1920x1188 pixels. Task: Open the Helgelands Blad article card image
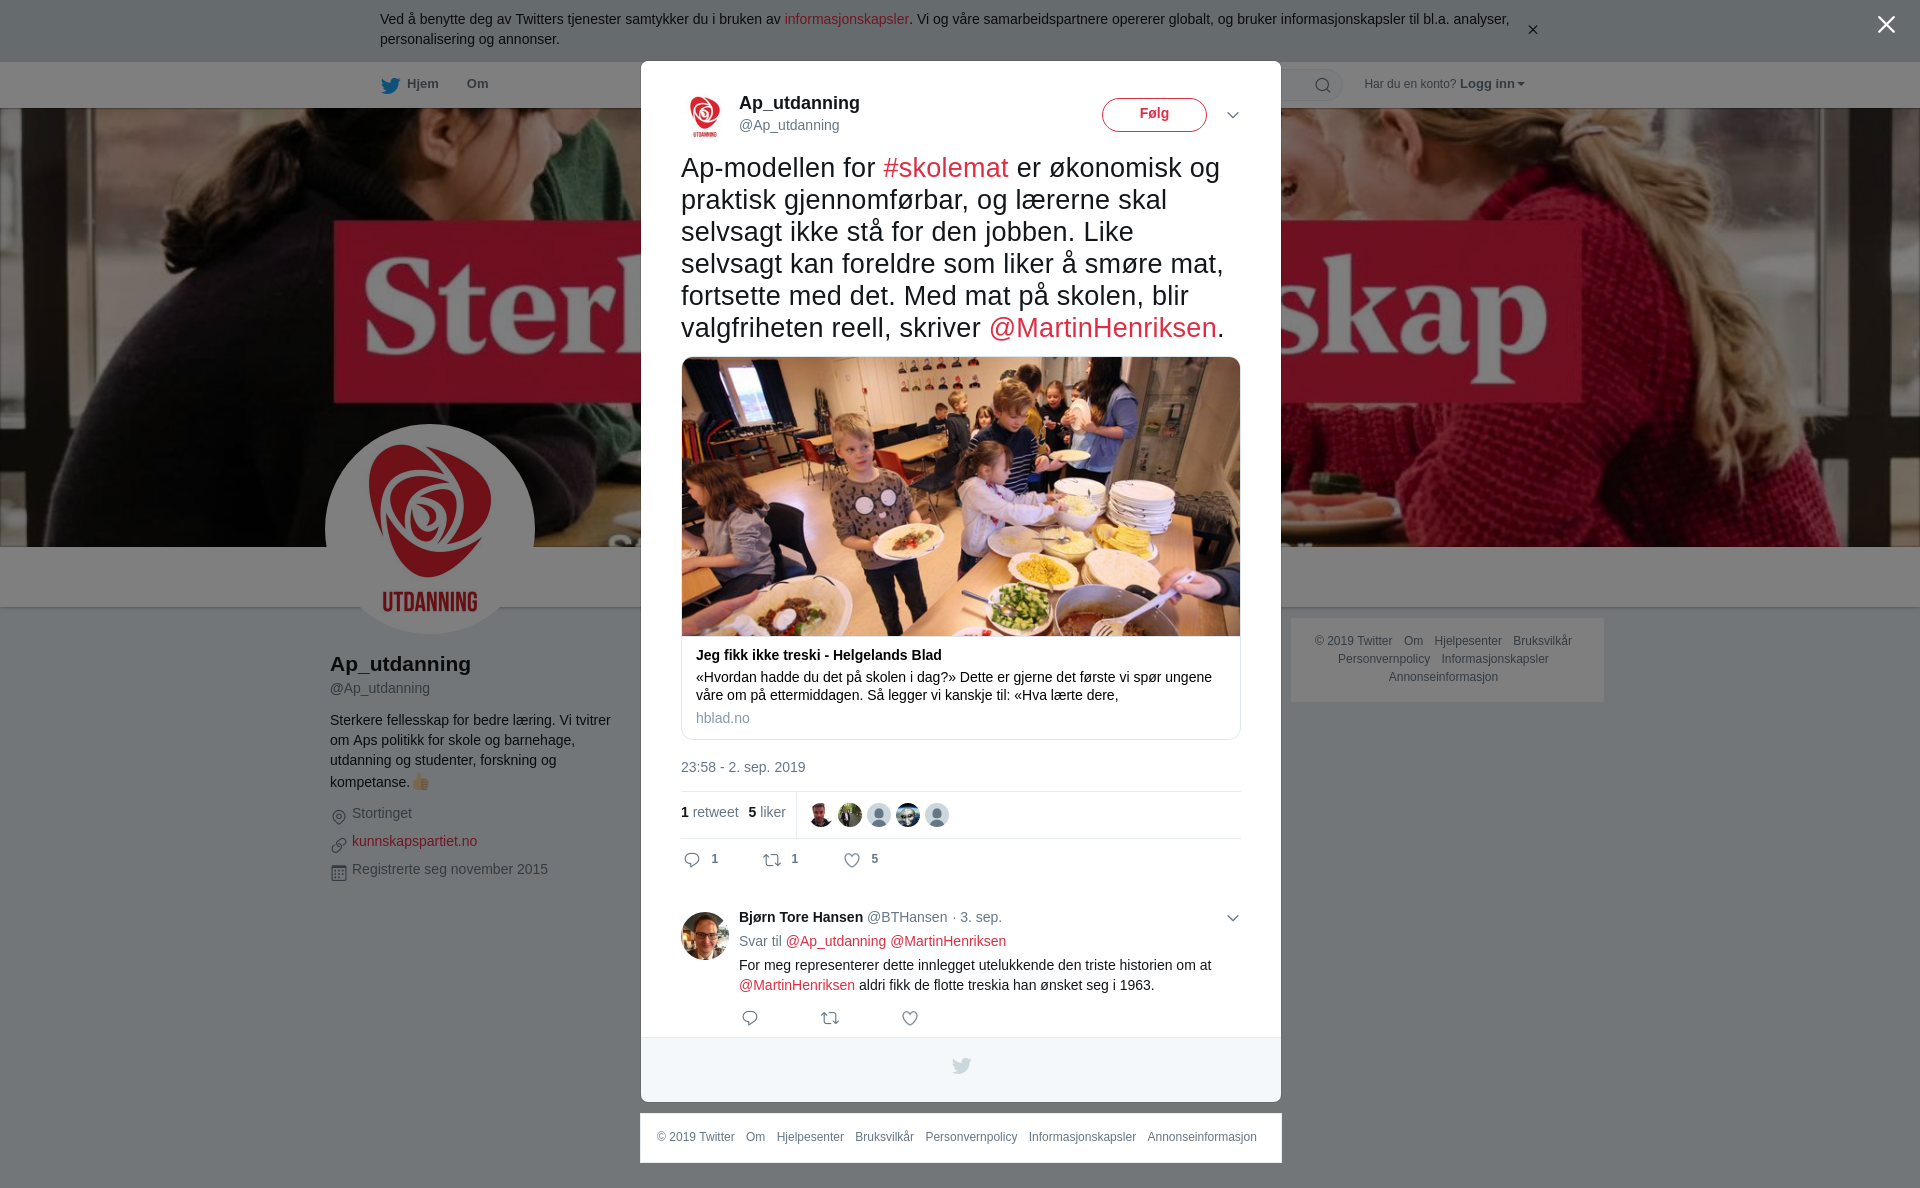[961, 497]
